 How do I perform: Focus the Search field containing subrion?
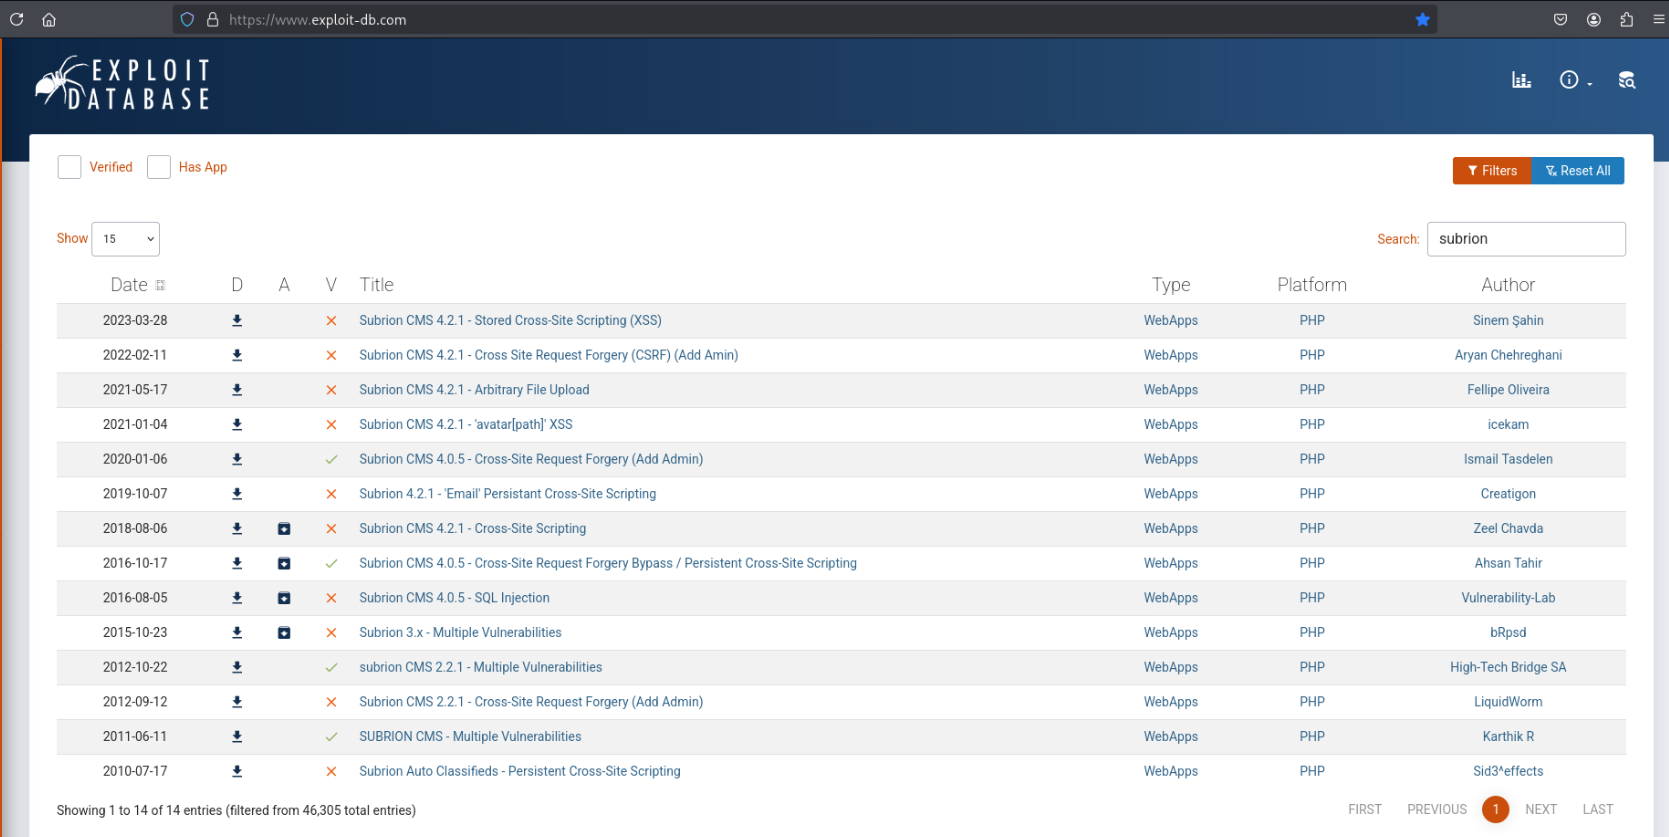(1526, 239)
